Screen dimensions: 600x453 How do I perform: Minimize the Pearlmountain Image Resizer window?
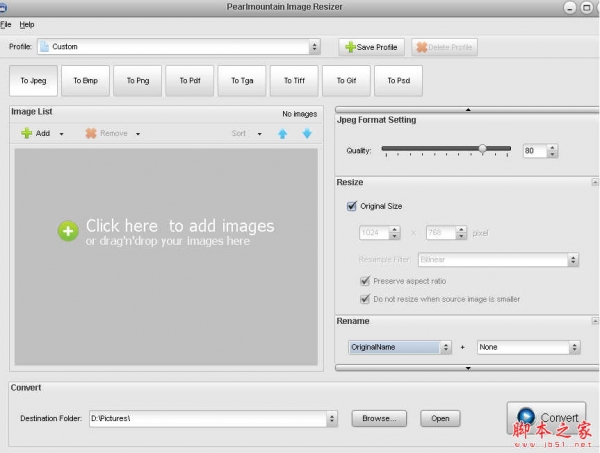pos(570,7)
